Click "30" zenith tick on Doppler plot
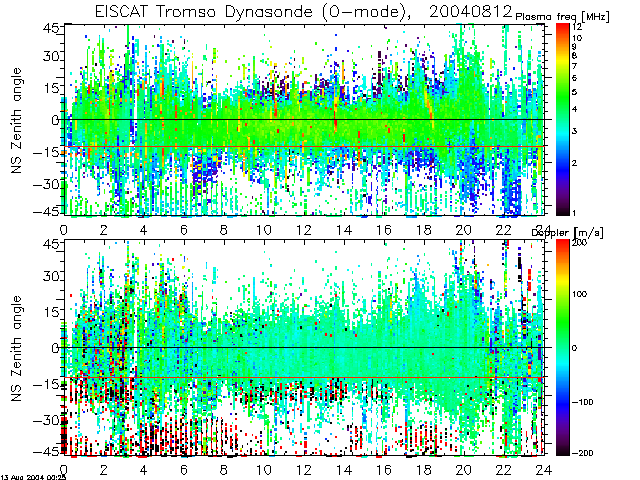The width and height of the screenshot is (640, 480). (x=51, y=276)
